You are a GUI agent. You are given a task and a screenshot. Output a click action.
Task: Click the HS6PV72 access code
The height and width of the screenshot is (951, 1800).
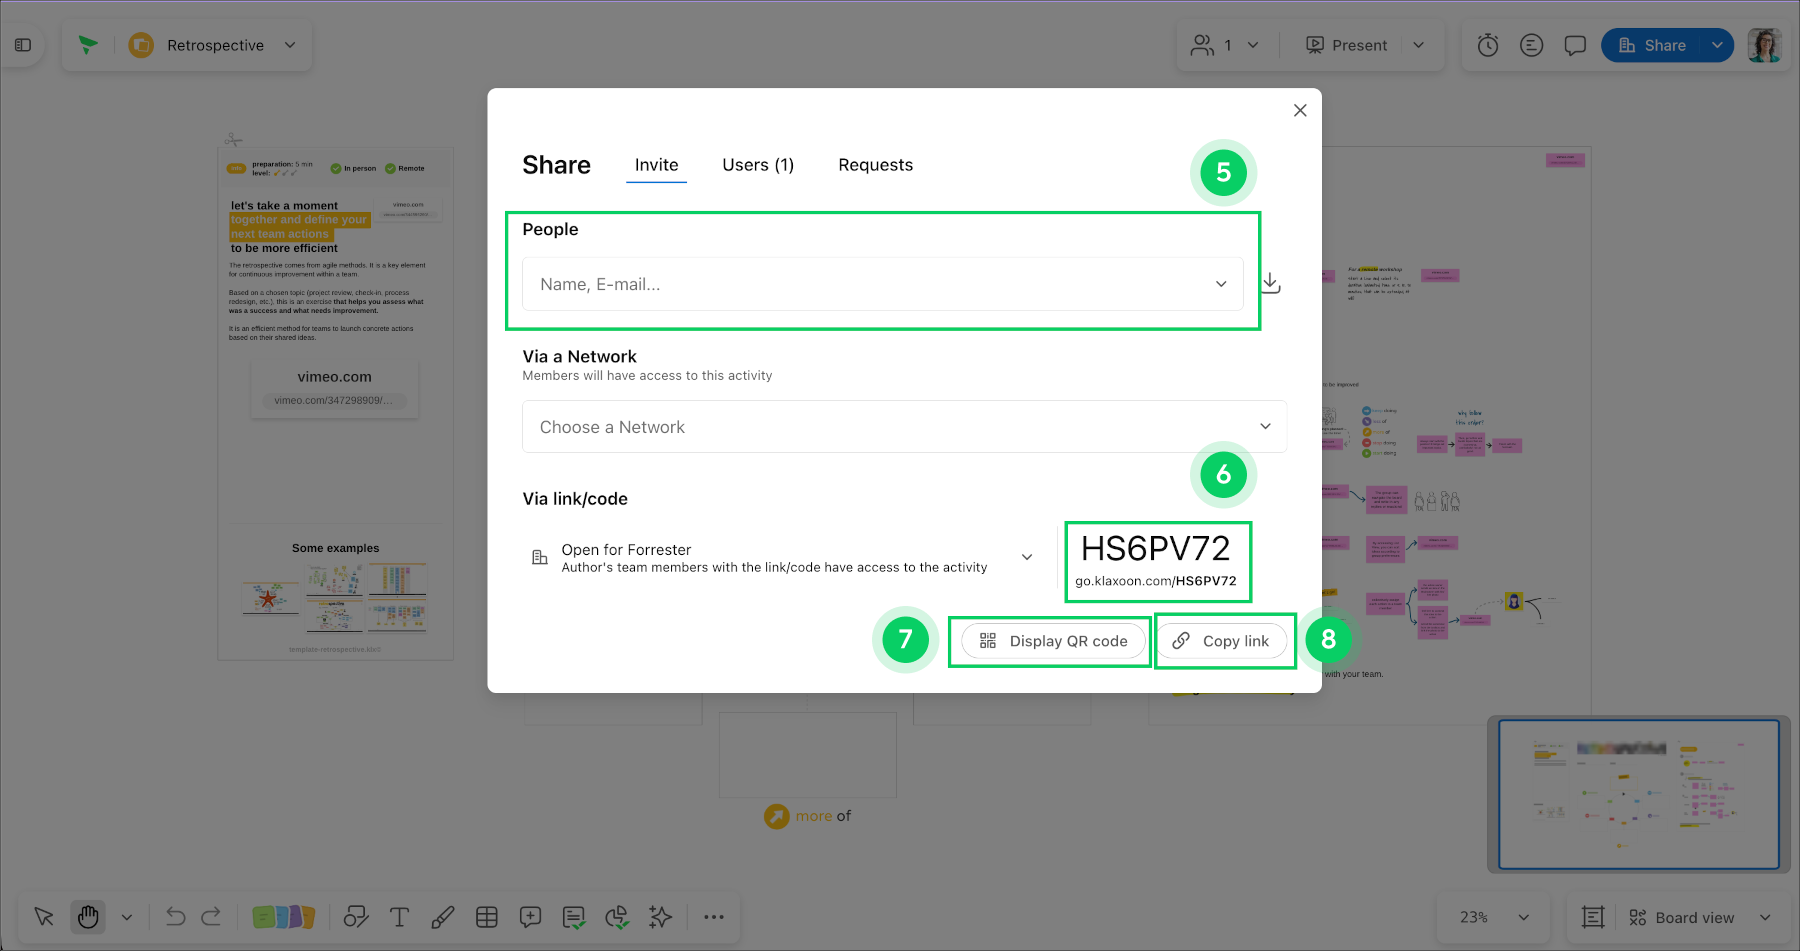[1156, 549]
